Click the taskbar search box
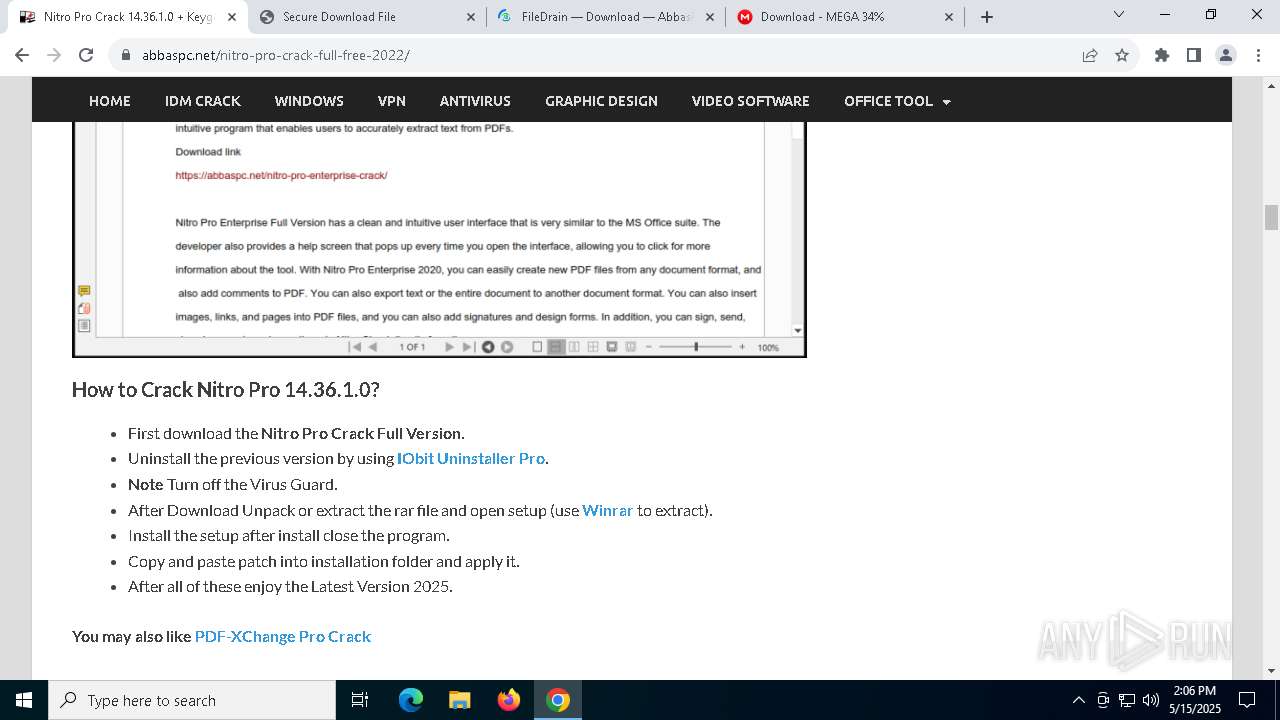The height and width of the screenshot is (720, 1280). 192,700
